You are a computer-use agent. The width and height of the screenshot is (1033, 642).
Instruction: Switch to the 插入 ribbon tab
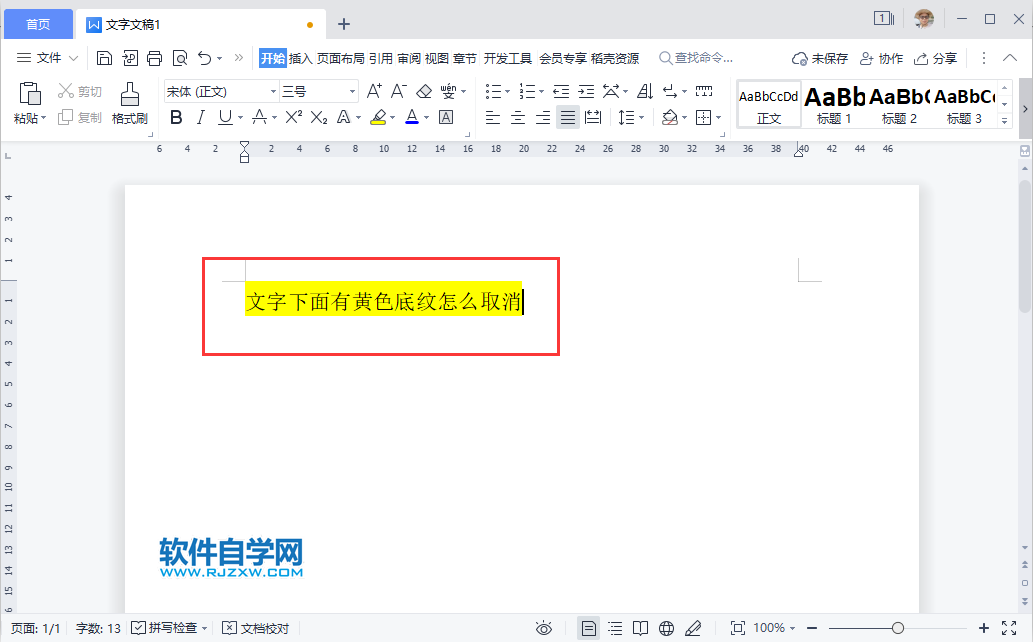click(299, 58)
